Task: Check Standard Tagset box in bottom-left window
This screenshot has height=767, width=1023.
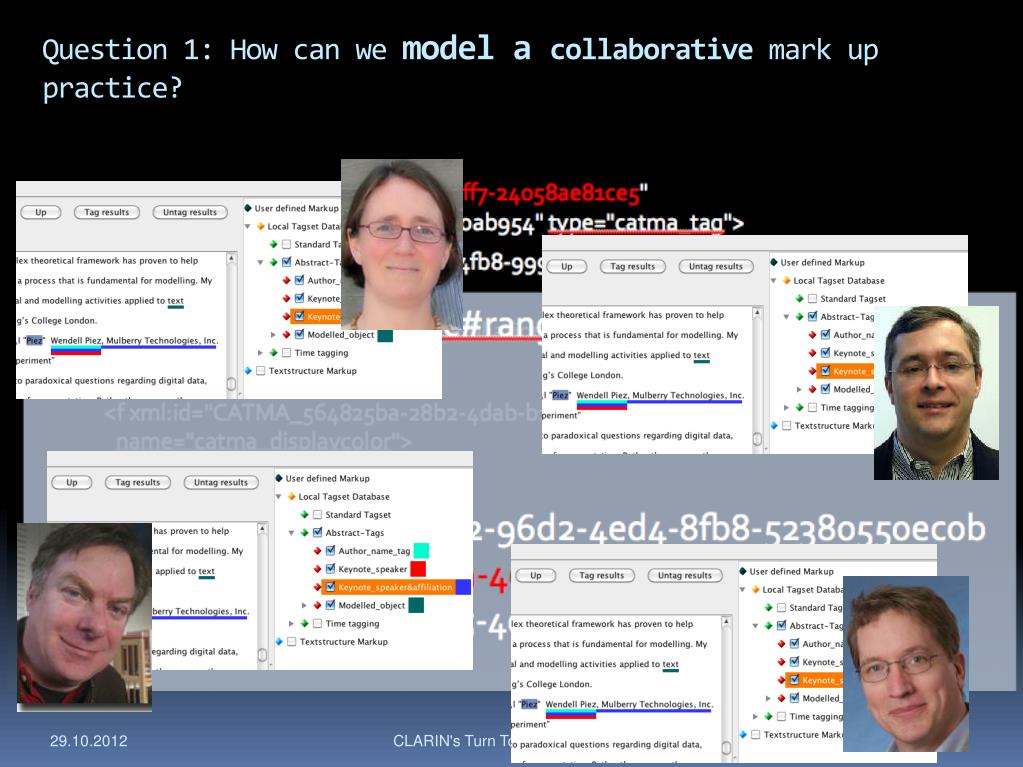Action: (x=318, y=515)
